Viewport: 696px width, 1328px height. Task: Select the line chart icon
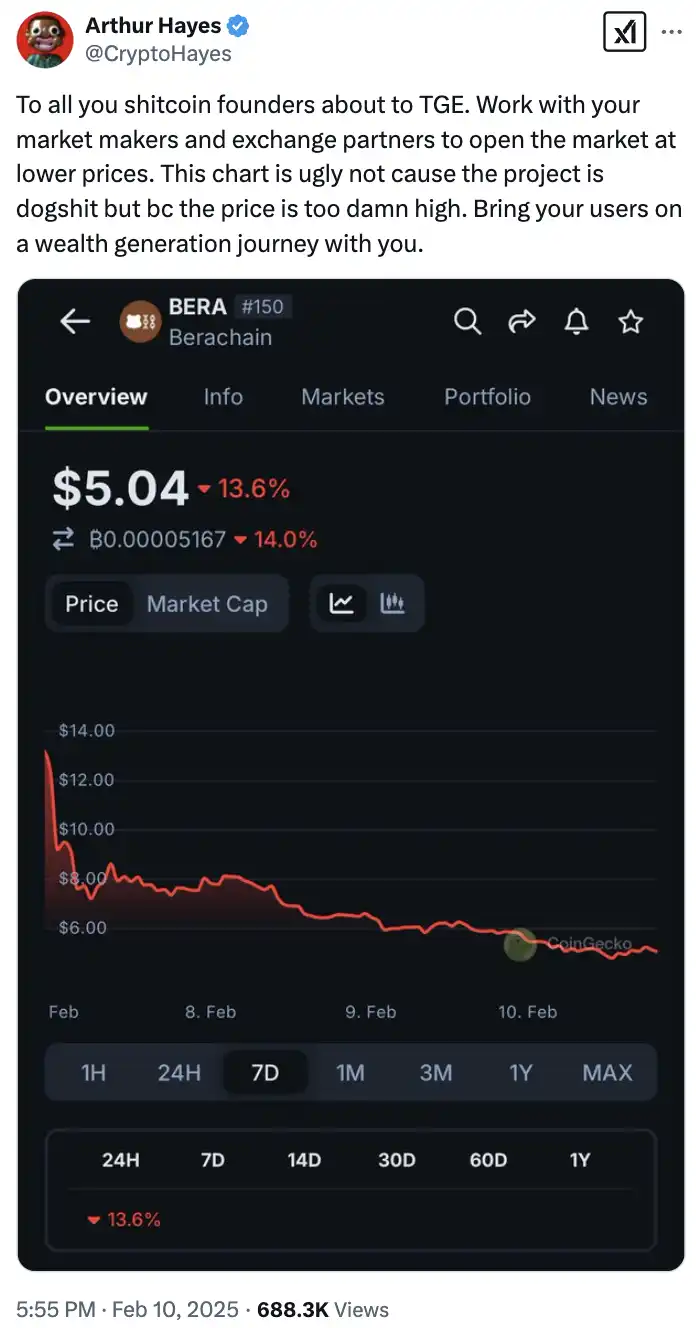coord(342,603)
